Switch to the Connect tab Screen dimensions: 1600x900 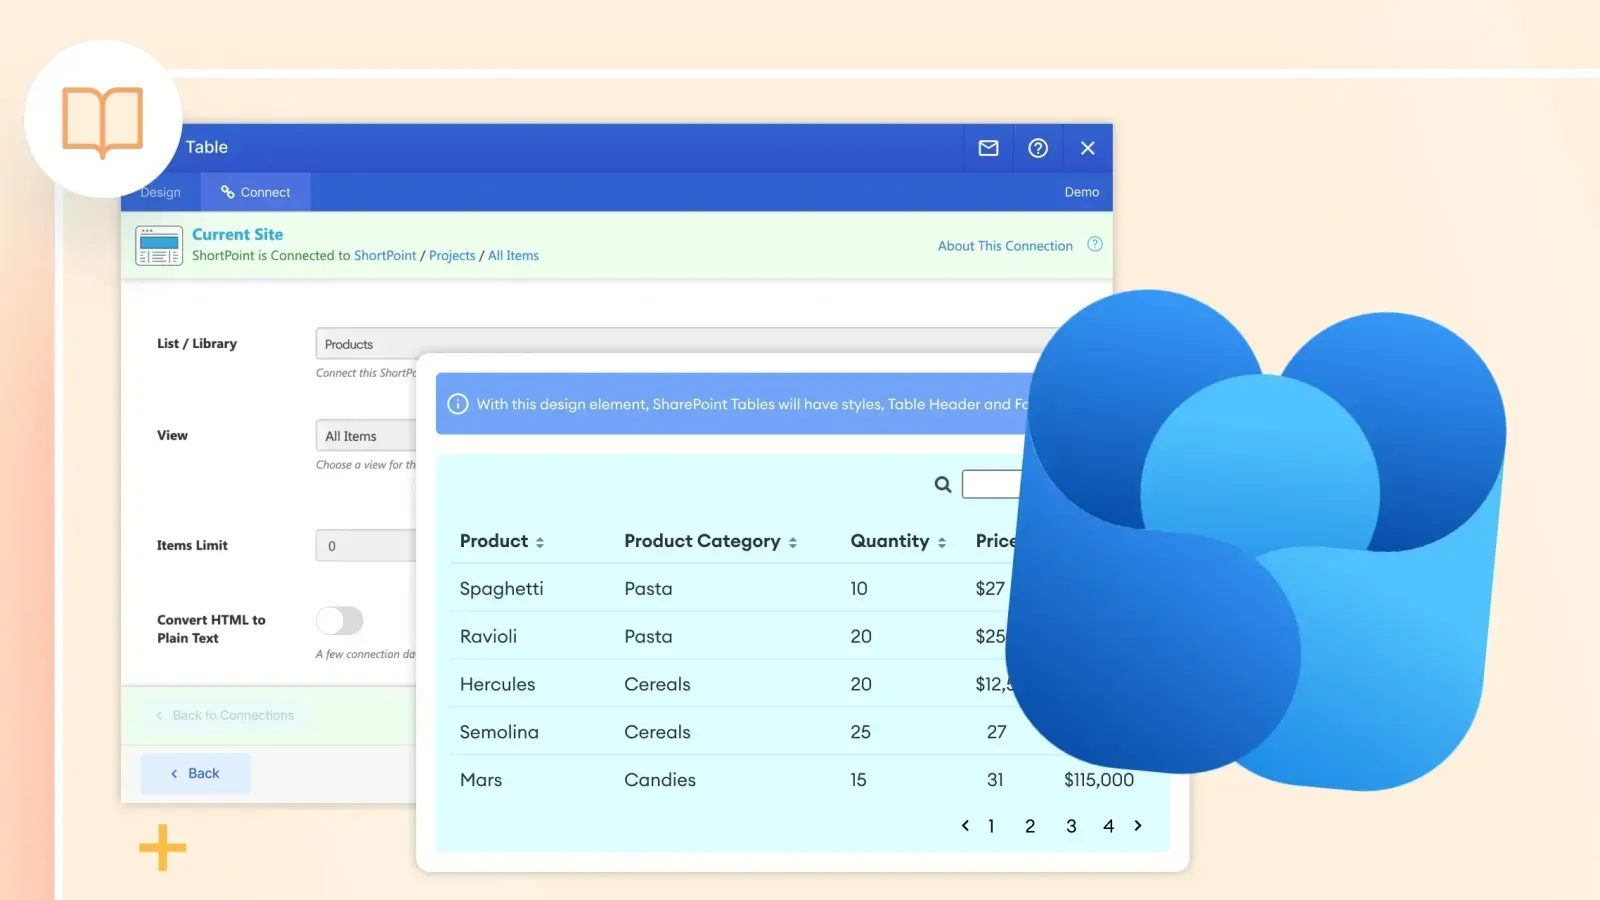tap(256, 192)
